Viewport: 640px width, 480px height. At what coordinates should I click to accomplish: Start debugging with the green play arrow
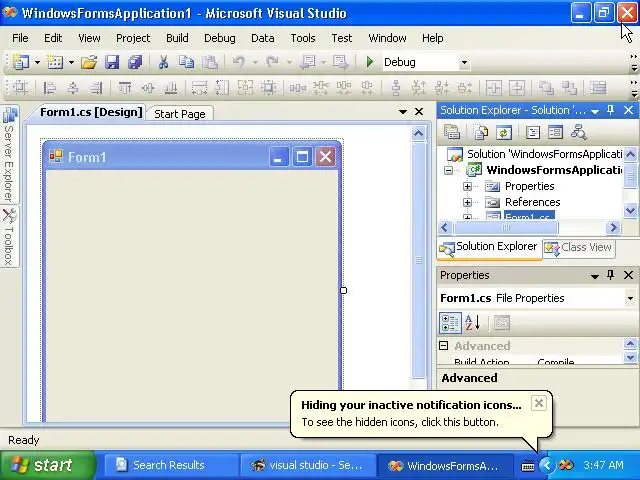point(370,62)
